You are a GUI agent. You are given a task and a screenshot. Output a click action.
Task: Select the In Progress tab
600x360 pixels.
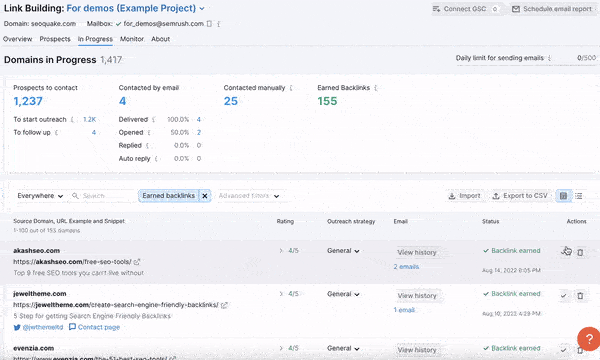(x=95, y=39)
